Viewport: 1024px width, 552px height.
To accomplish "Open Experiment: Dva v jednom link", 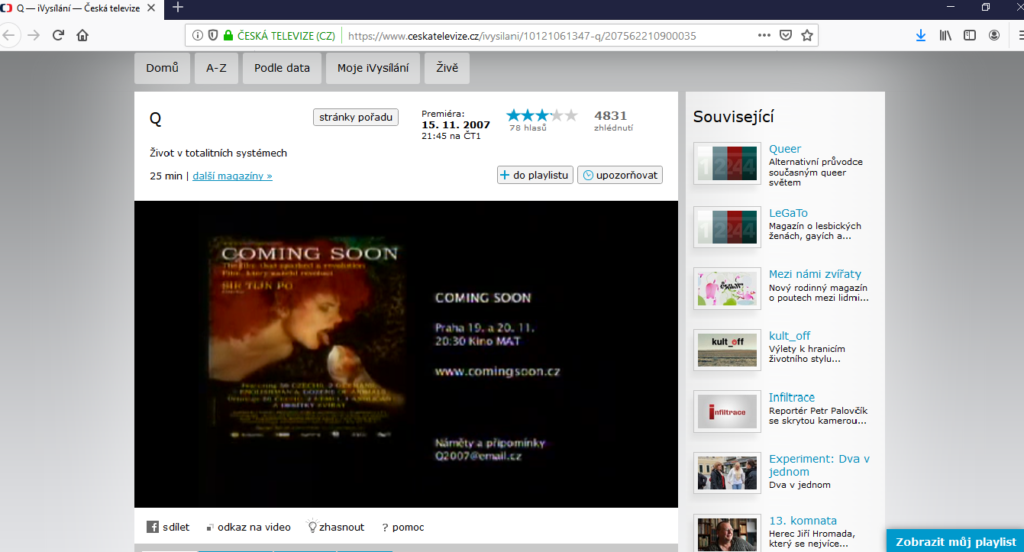I will point(819,465).
